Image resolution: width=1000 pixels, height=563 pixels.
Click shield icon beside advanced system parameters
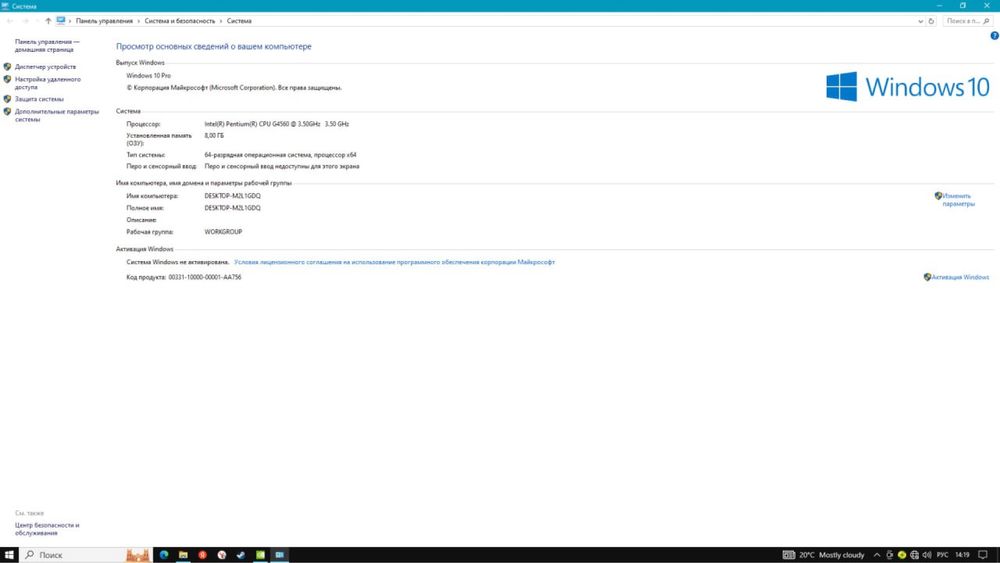[x=8, y=112]
